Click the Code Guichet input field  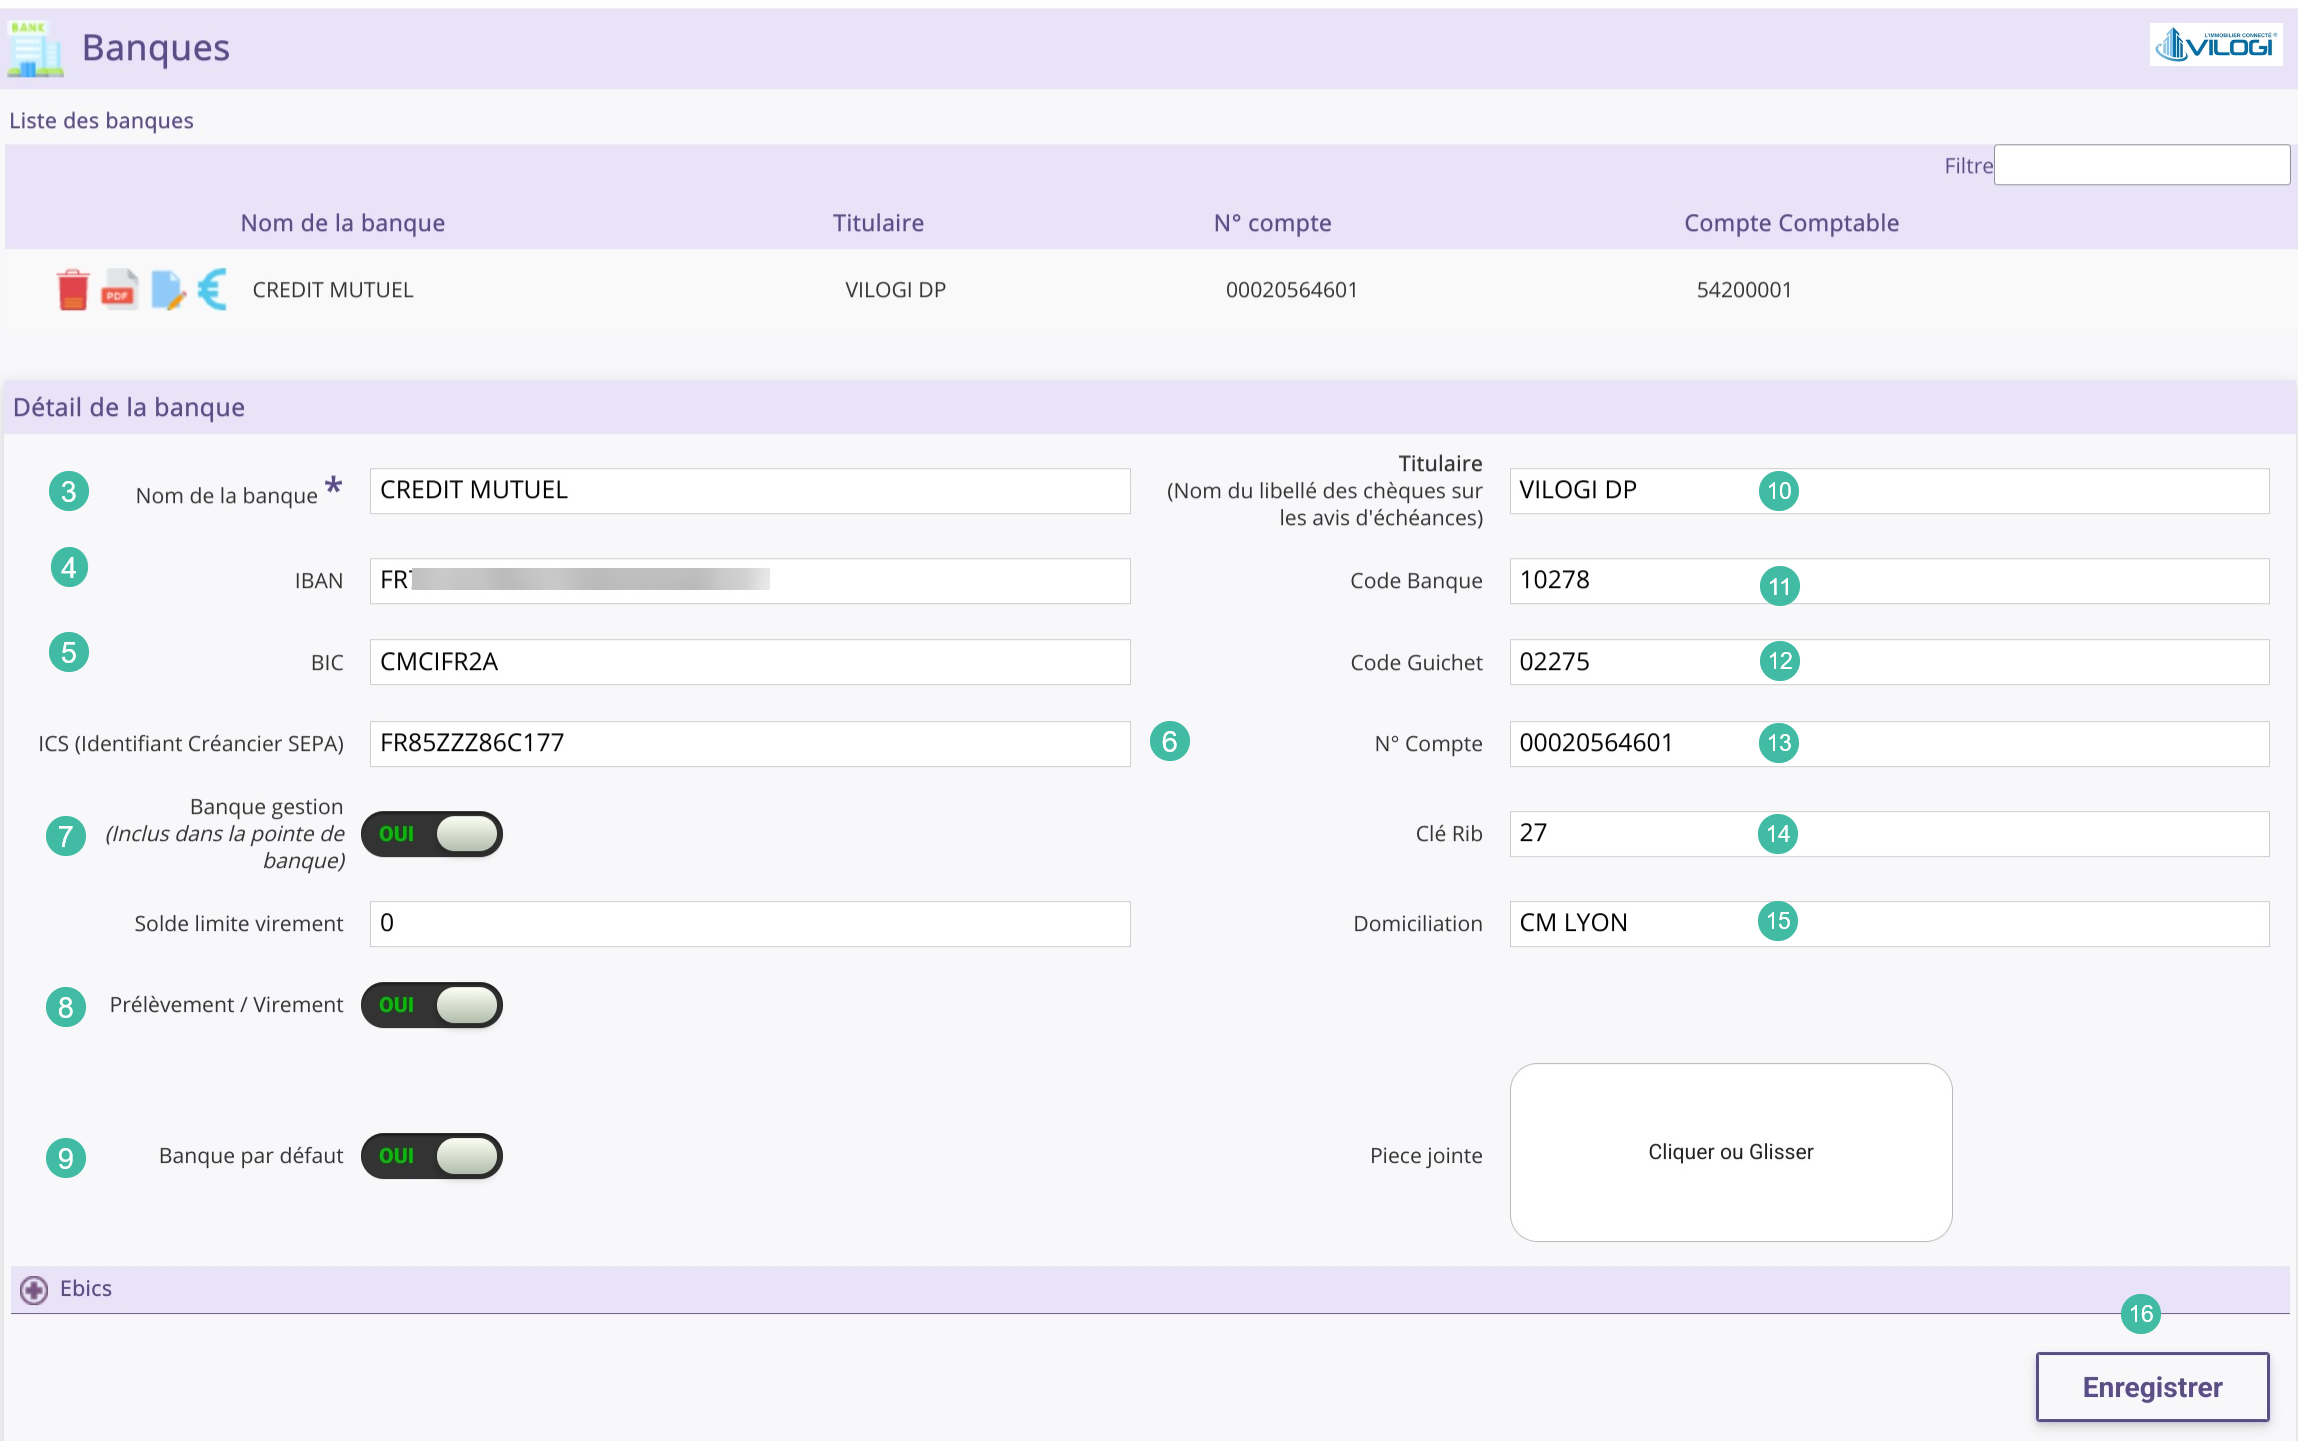[x=1889, y=662]
